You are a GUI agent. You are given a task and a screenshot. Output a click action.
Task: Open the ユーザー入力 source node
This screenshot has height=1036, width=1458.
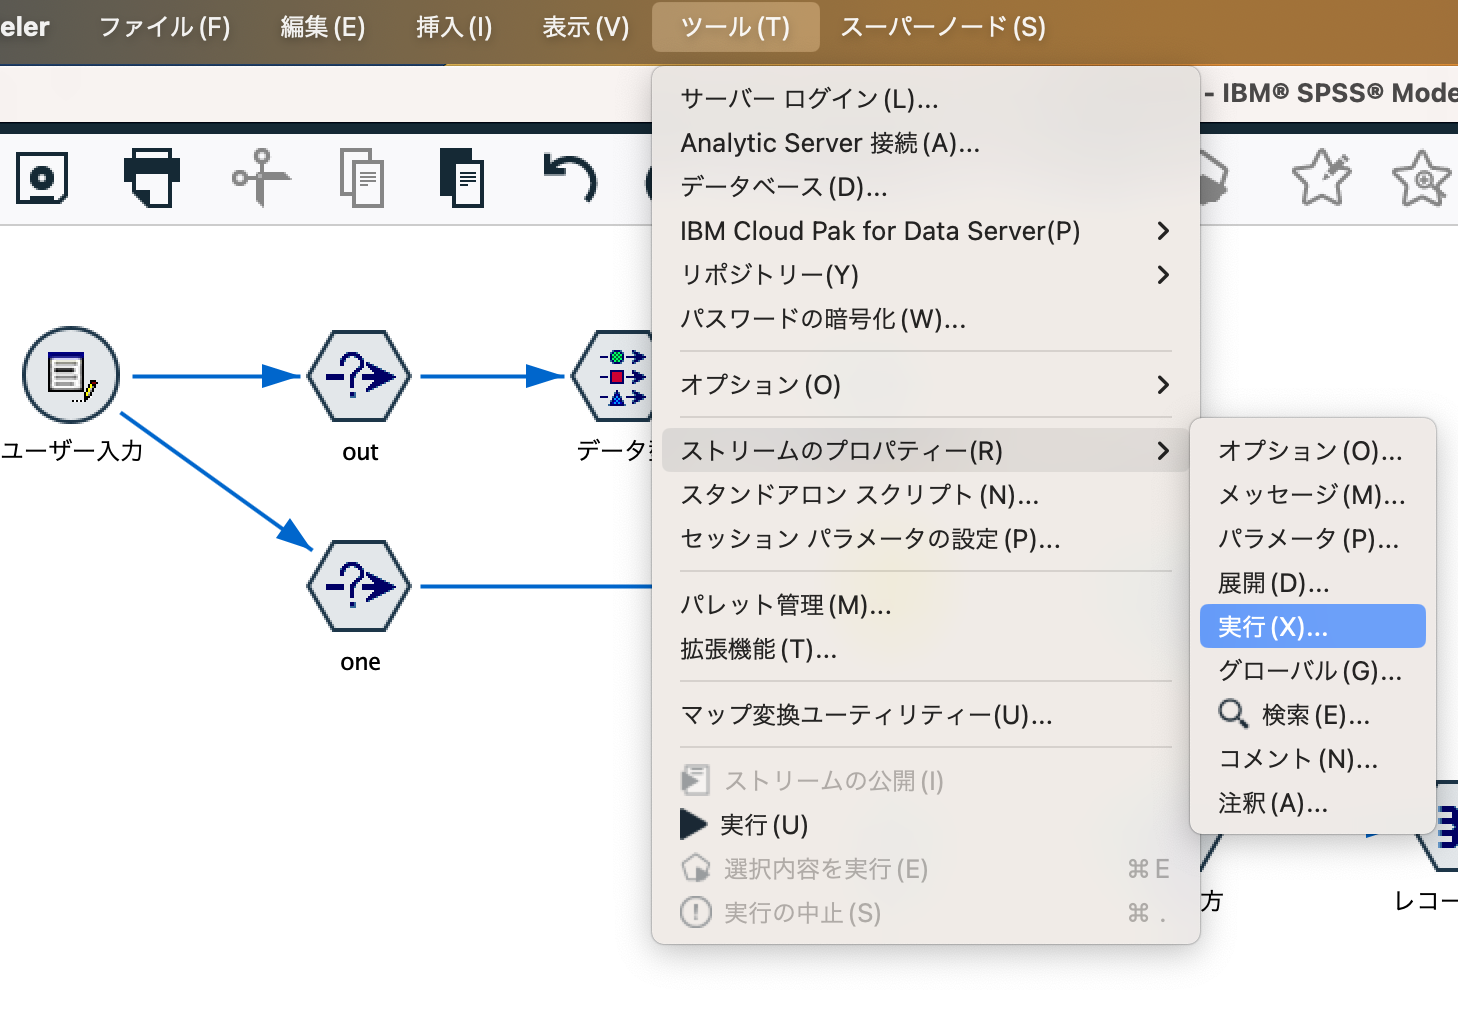click(71, 375)
